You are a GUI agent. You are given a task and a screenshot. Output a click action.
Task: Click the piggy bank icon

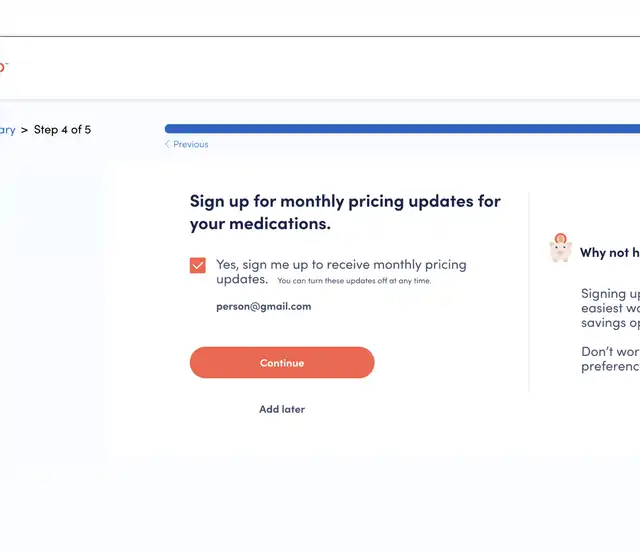tap(560, 251)
